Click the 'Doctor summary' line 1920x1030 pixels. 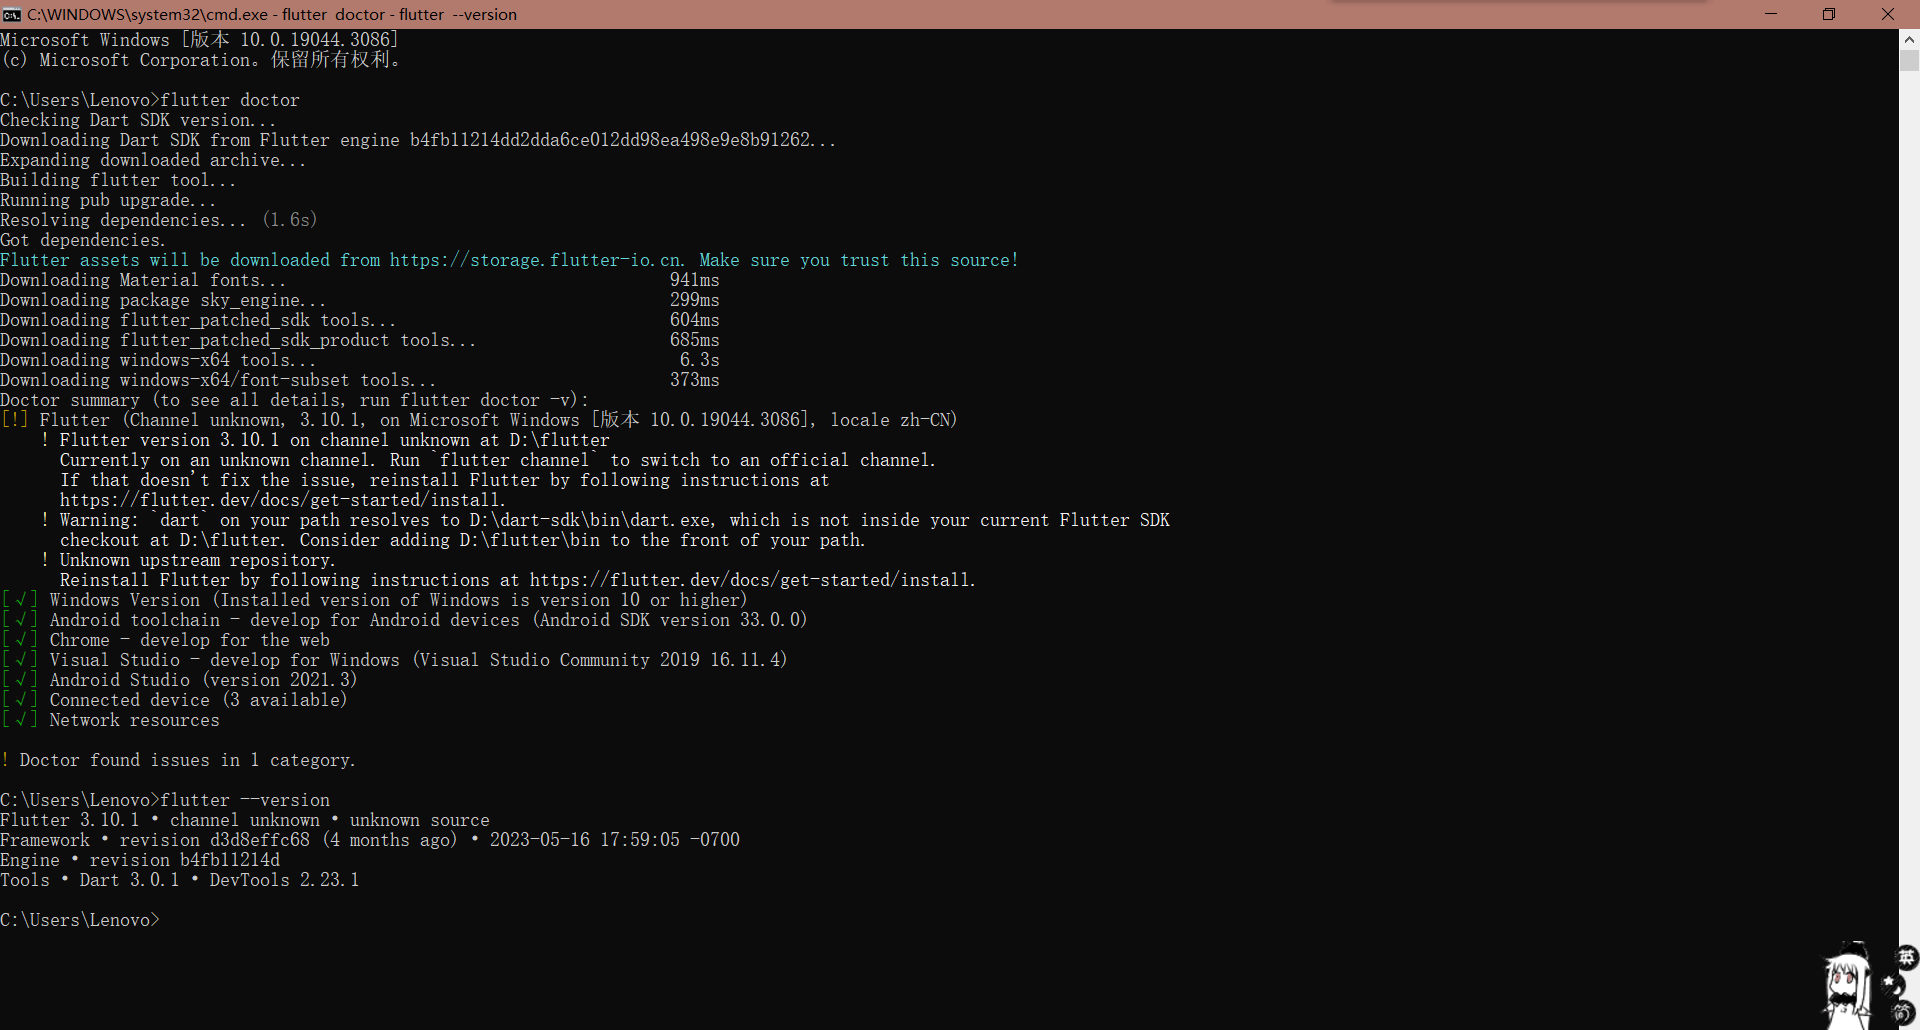295,400
